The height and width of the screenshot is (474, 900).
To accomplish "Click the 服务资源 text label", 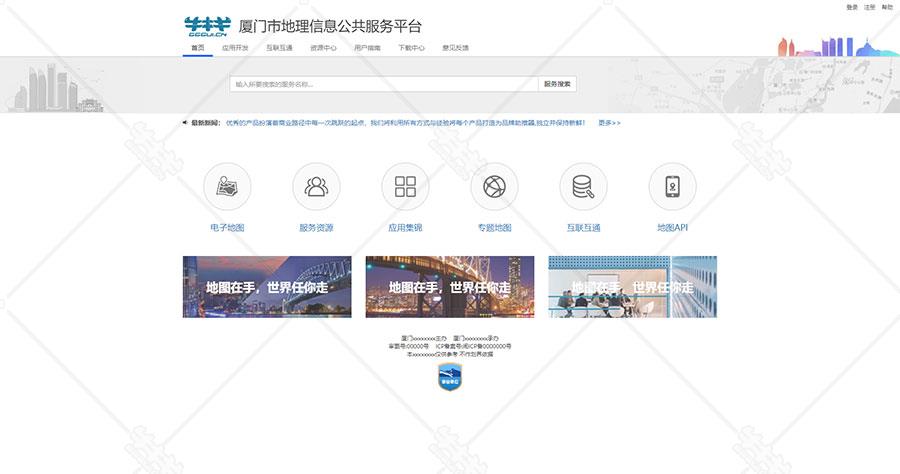I will [316, 228].
